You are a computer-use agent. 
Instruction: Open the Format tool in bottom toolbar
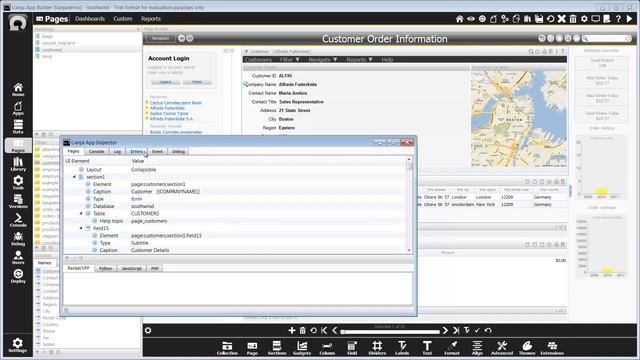click(452, 348)
